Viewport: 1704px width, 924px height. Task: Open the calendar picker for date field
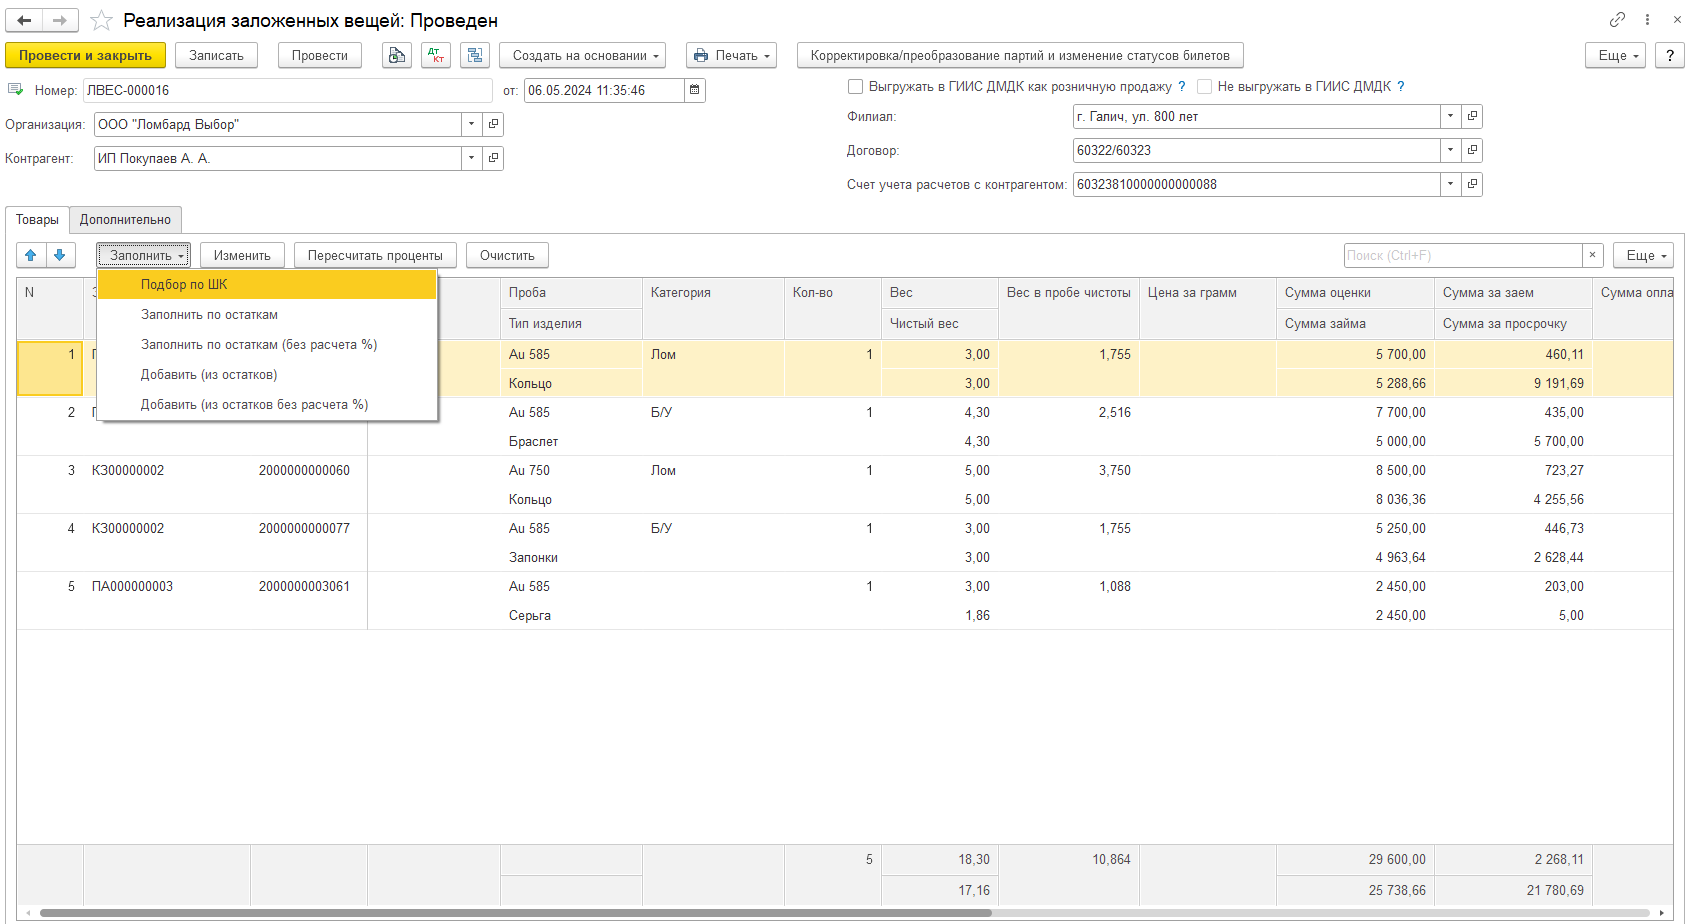(x=695, y=90)
